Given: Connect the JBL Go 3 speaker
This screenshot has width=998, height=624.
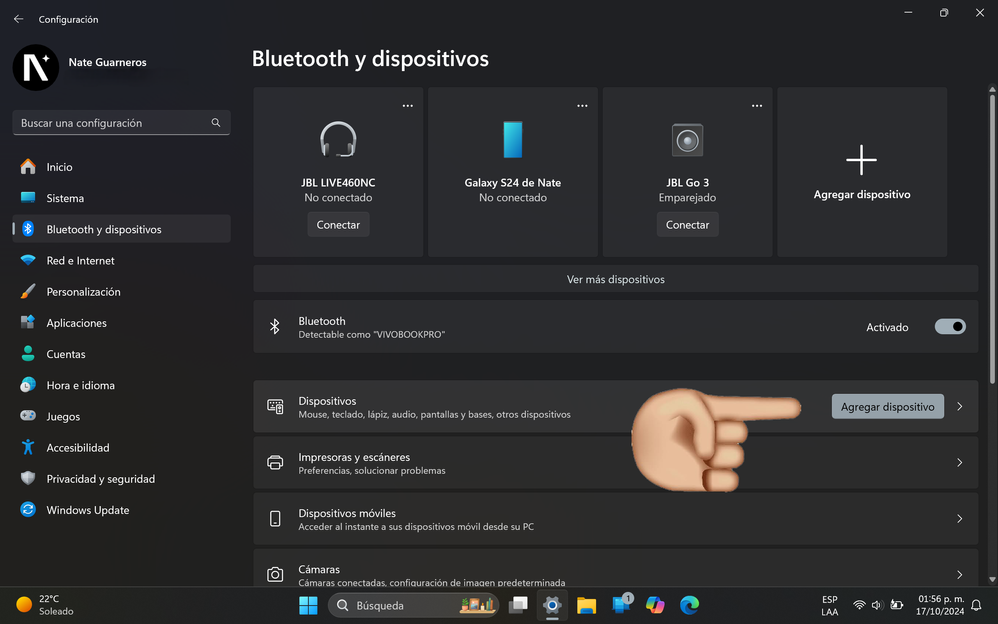Looking at the screenshot, I should point(687,225).
